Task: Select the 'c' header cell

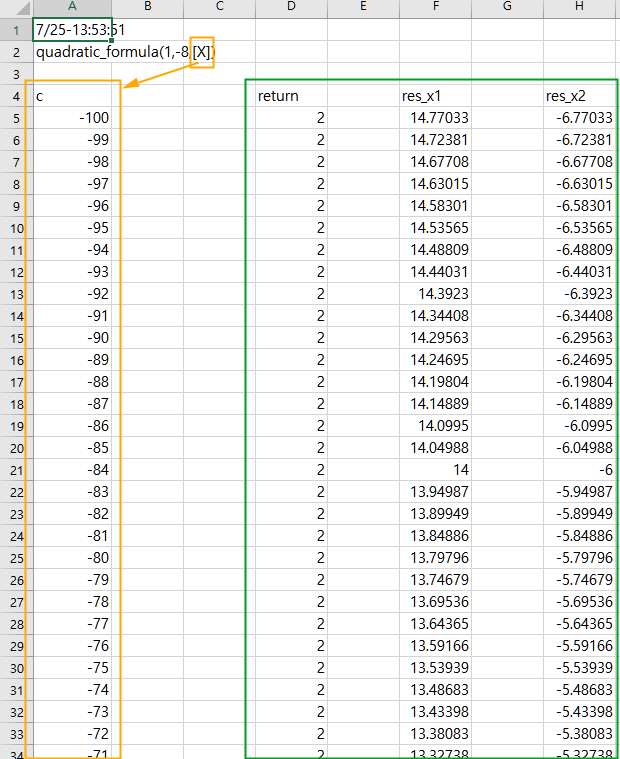Action: tap(72, 96)
